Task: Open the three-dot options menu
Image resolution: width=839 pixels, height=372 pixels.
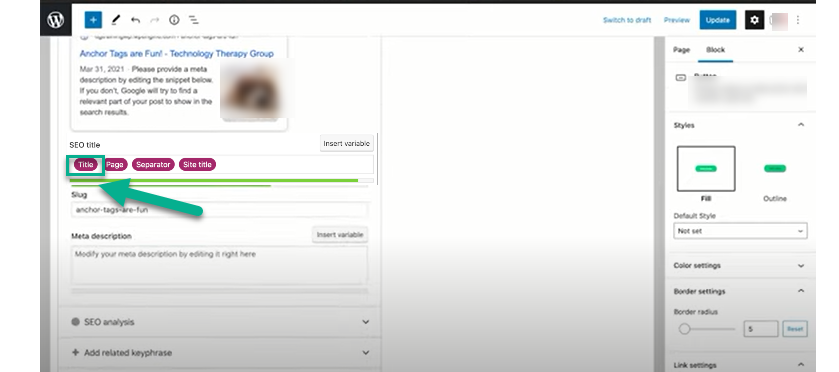Action: click(798, 20)
